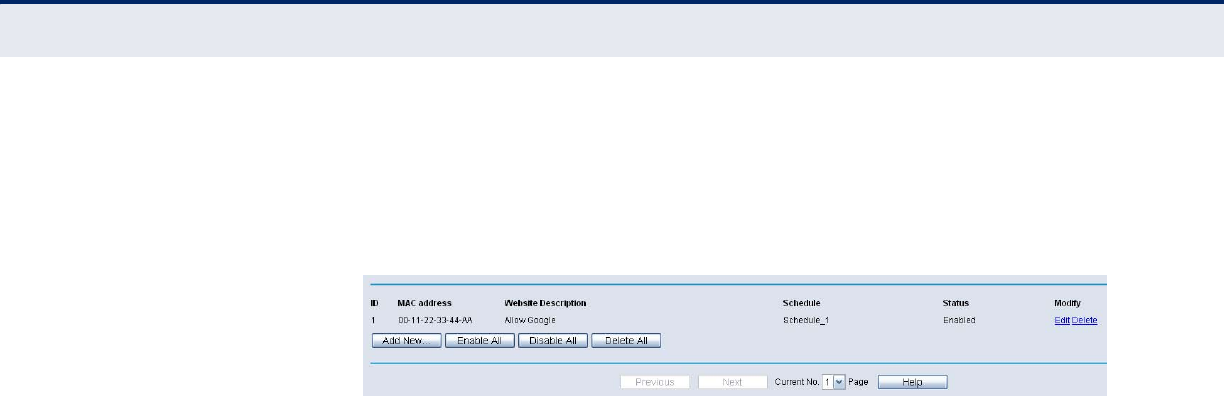Image resolution: width=1224 pixels, height=396 pixels.
Task: Select the Allow Google description cell
Action: 530,320
